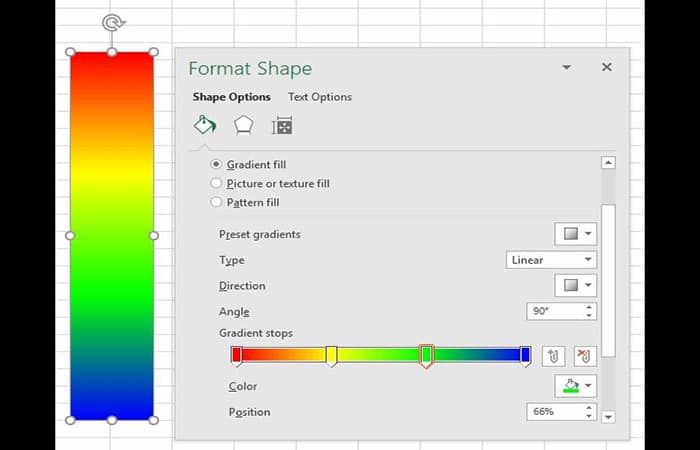The width and height of the screenshot is (700, 450).
Task: Close the Format Shape pane
Action: click(x=607, y=67)
